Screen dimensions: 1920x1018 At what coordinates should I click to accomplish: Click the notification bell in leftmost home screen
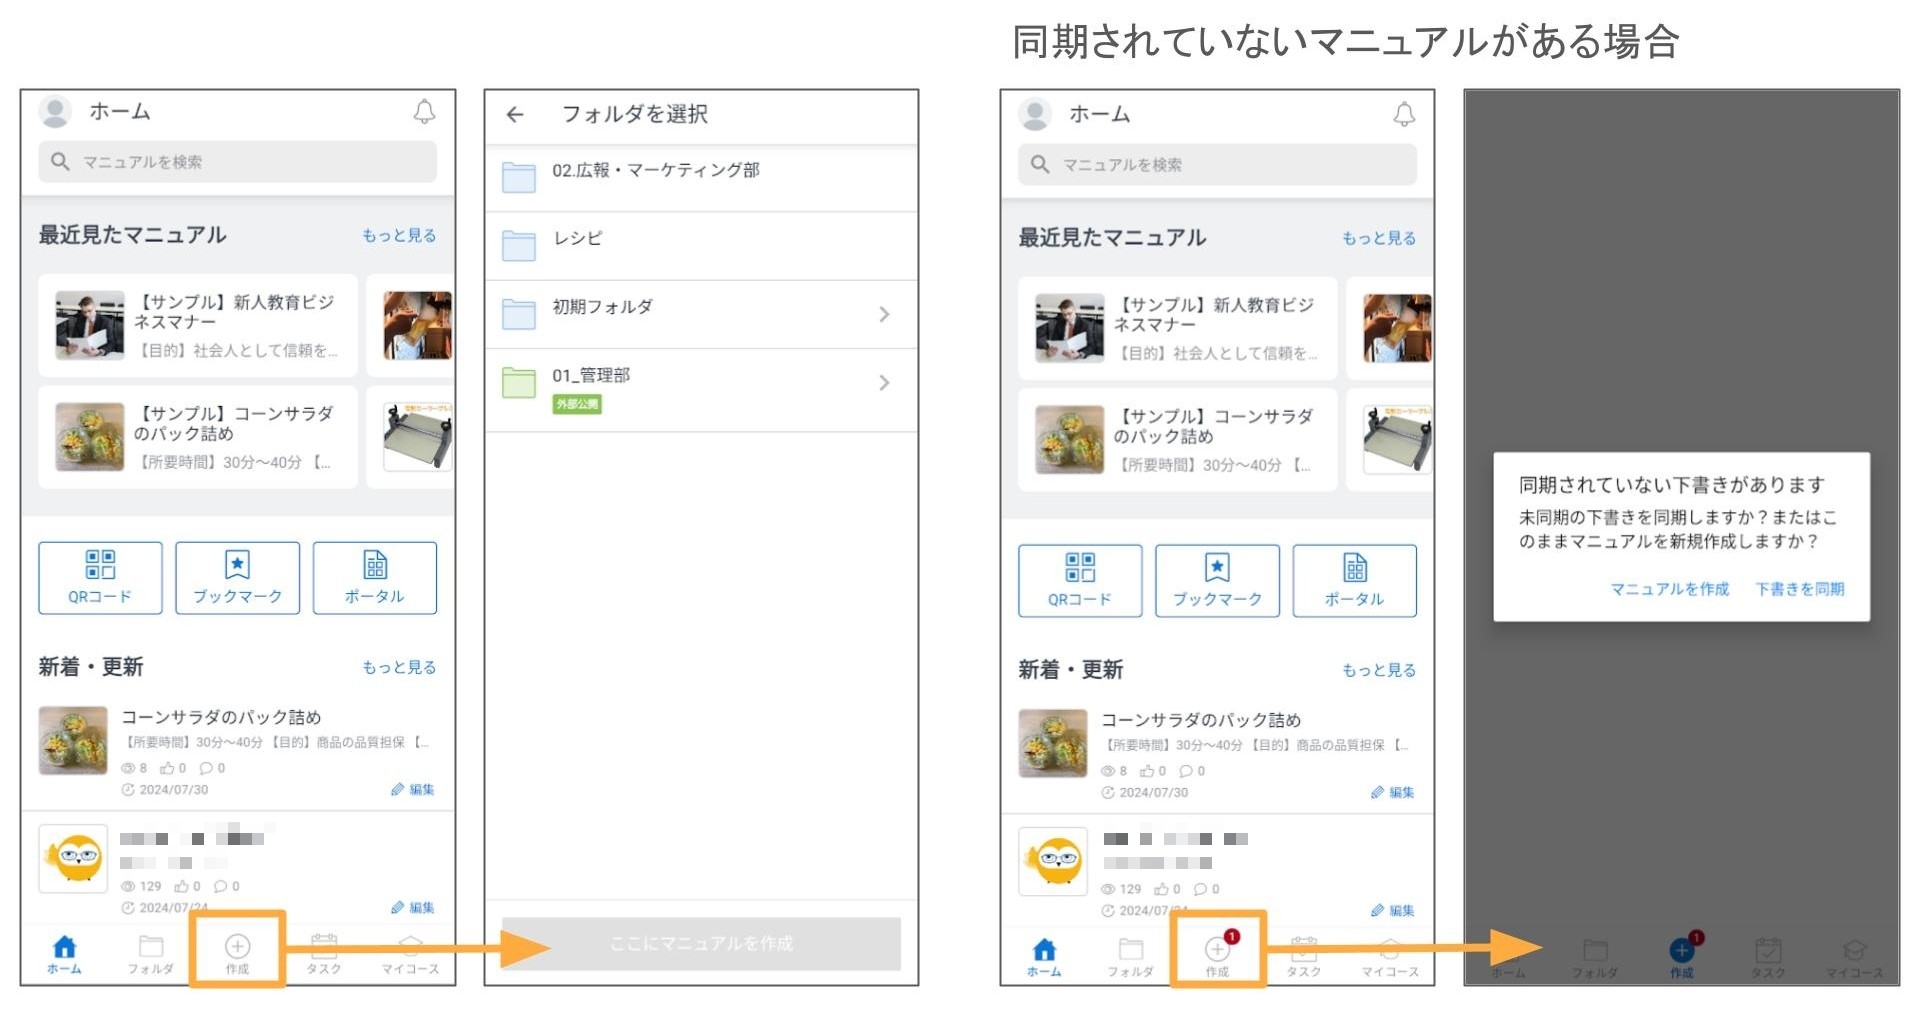tap(424, 112)
